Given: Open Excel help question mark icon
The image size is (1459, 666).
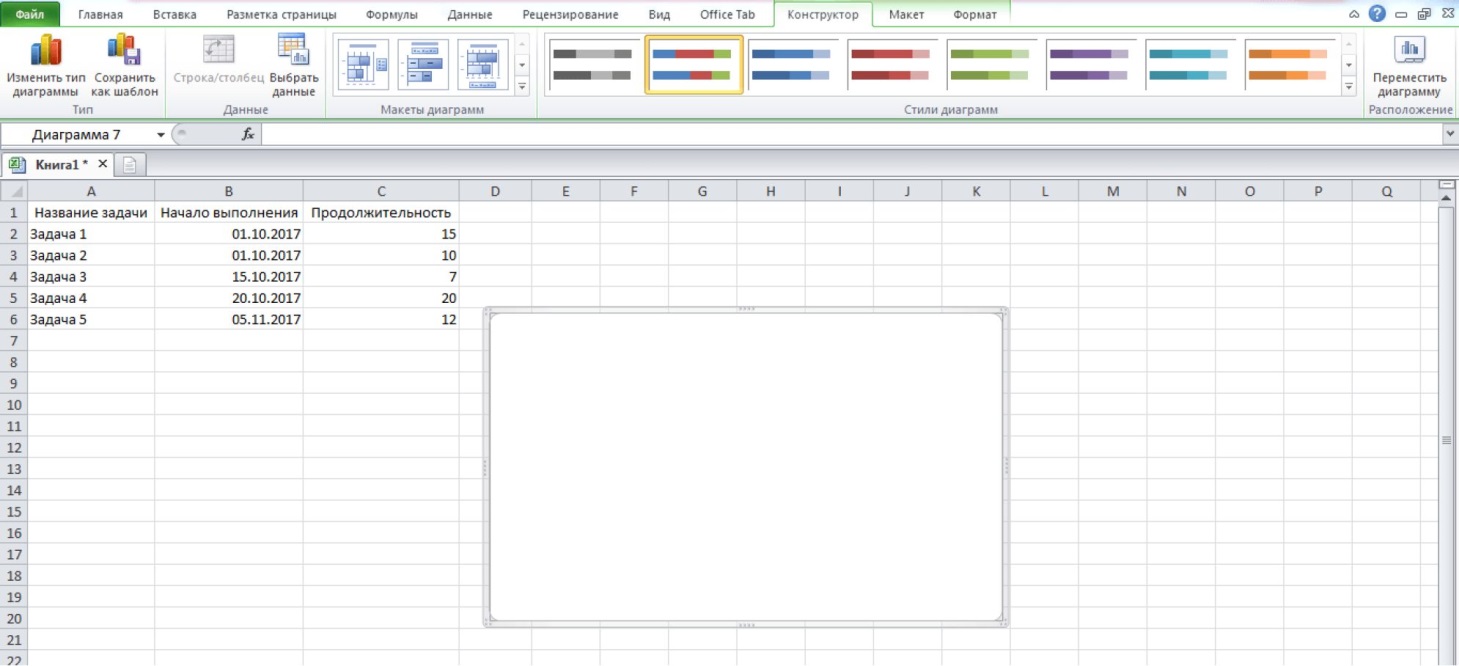Looking at the screenshot, I should click(1377, 14).
